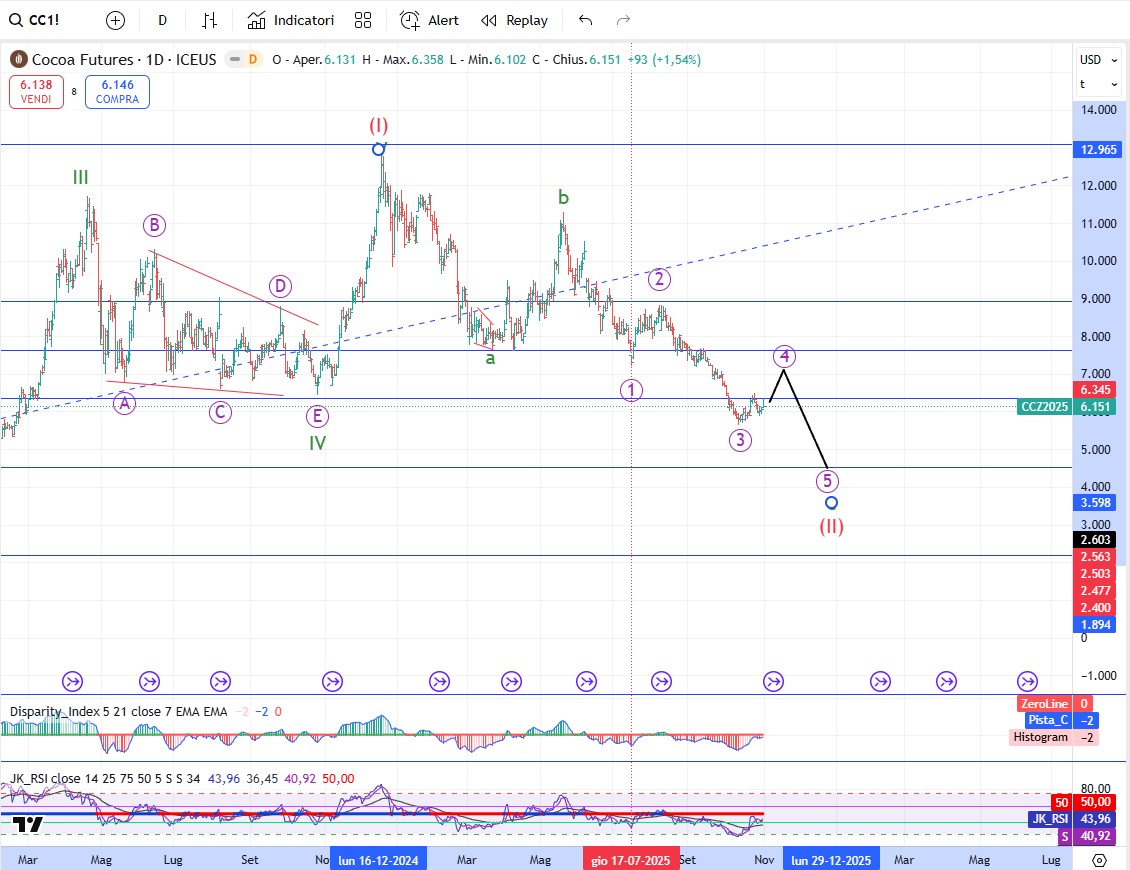Open the layout templates grid icon
The height and width of the screenshot is (870, 1130).
point(363,20)
